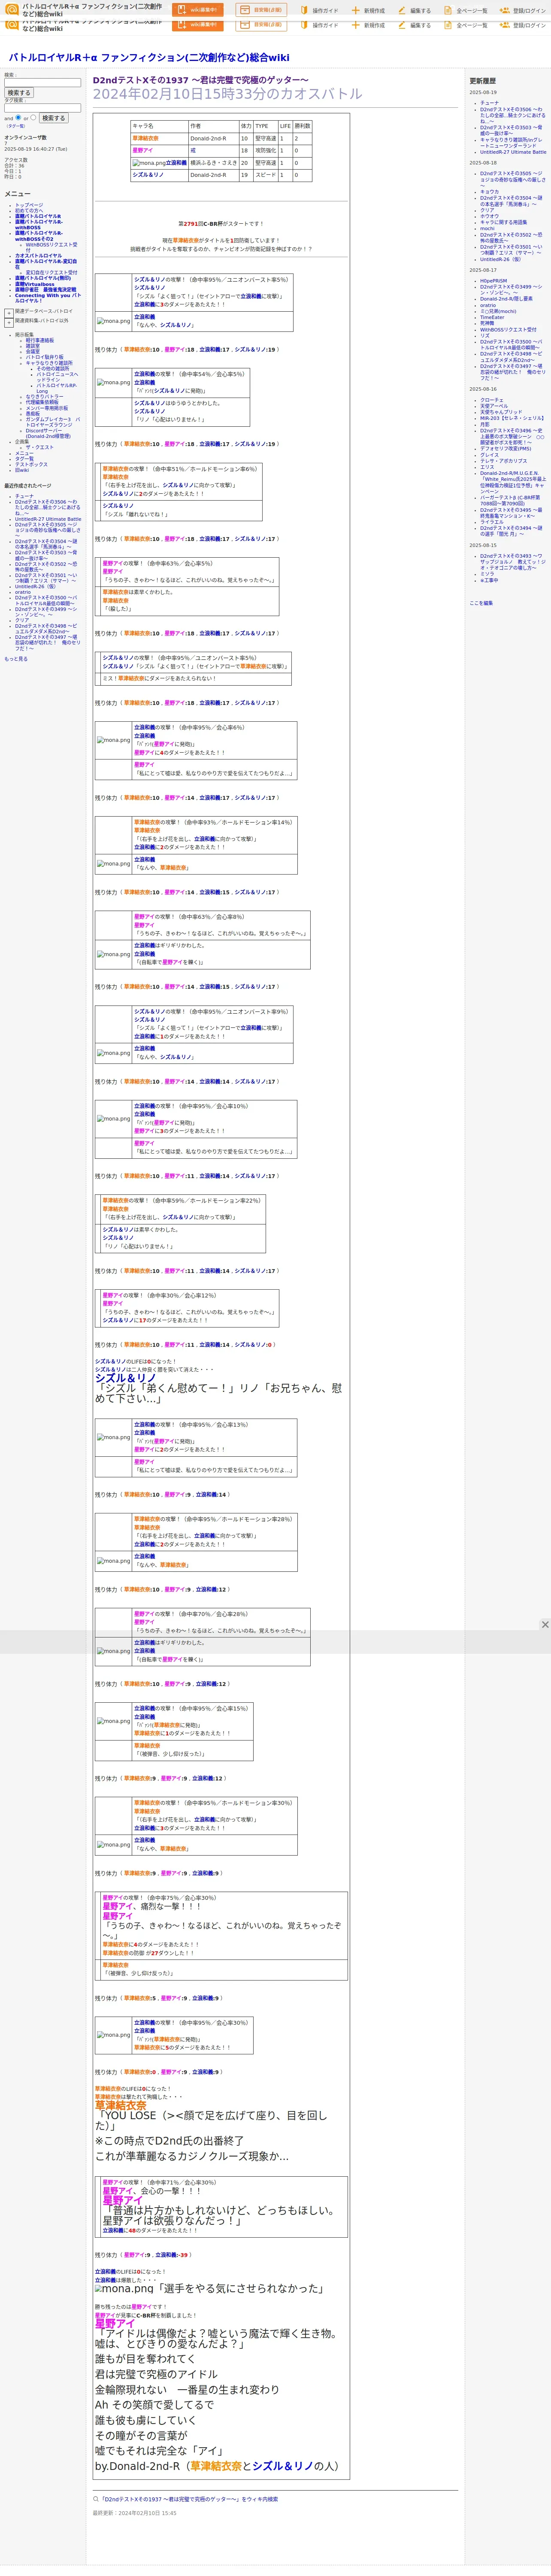The width and height of the screenshot is (551, 2576).
Task: Open タグ一覧 in sidebar menu
Action: (x=24, y=459)
